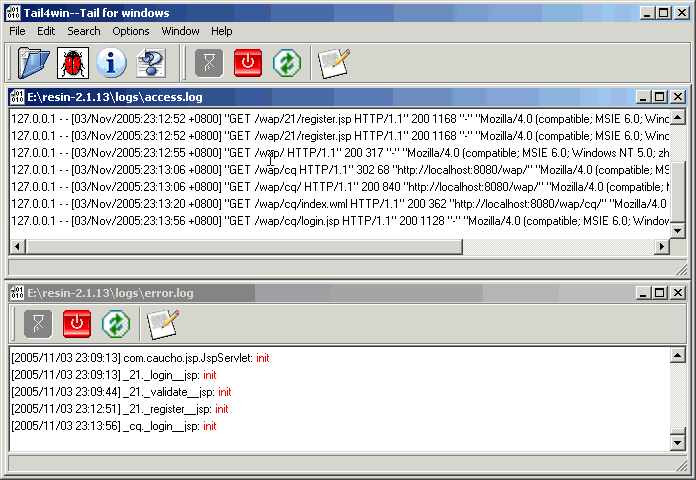
Task: Click access.log scroll up arrow
Action: click(677, 117)
